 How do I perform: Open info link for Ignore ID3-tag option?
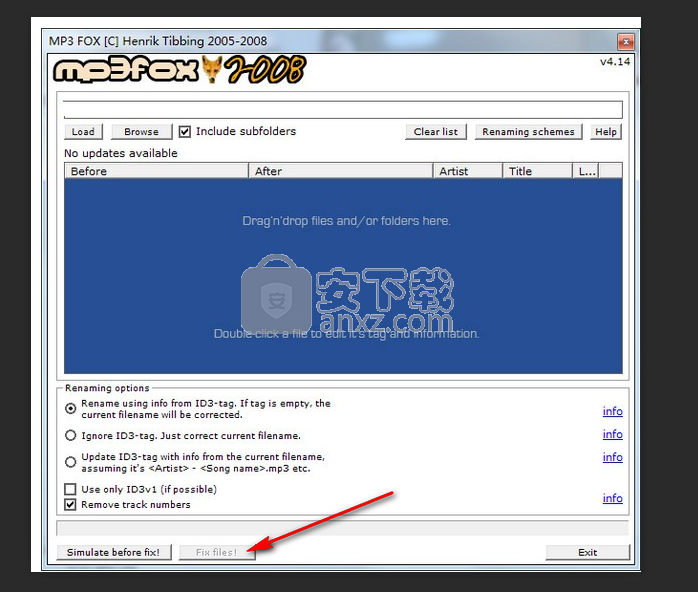613,434
